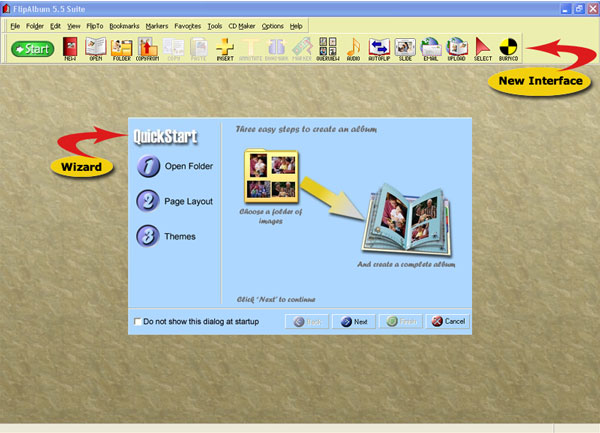Click the disabled Finish button
This screenshot has height=433, width=600.
coord(401,321)
